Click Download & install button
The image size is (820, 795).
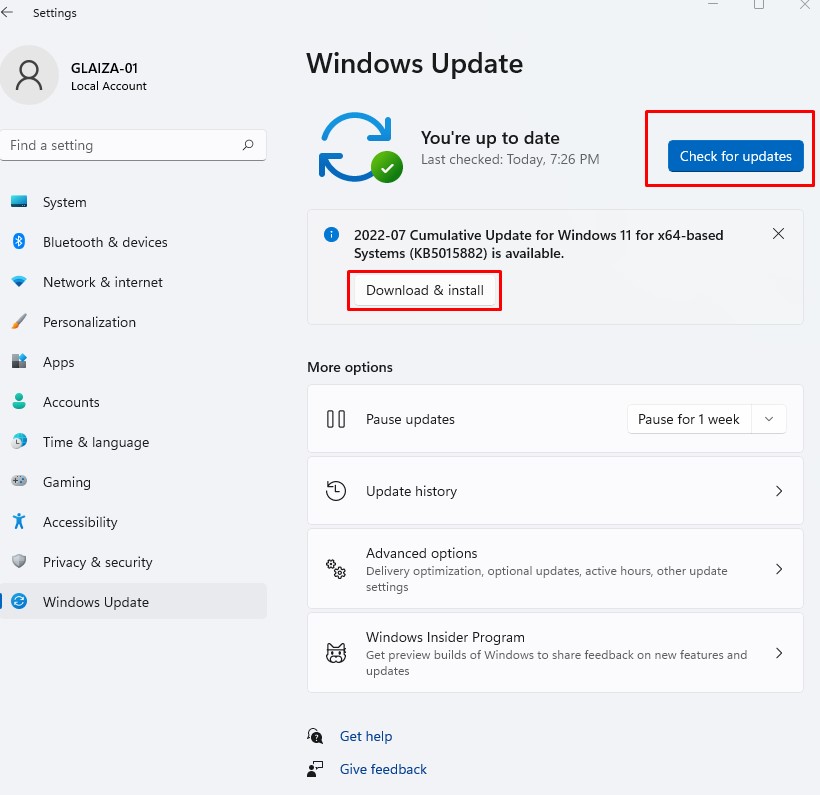425,291
